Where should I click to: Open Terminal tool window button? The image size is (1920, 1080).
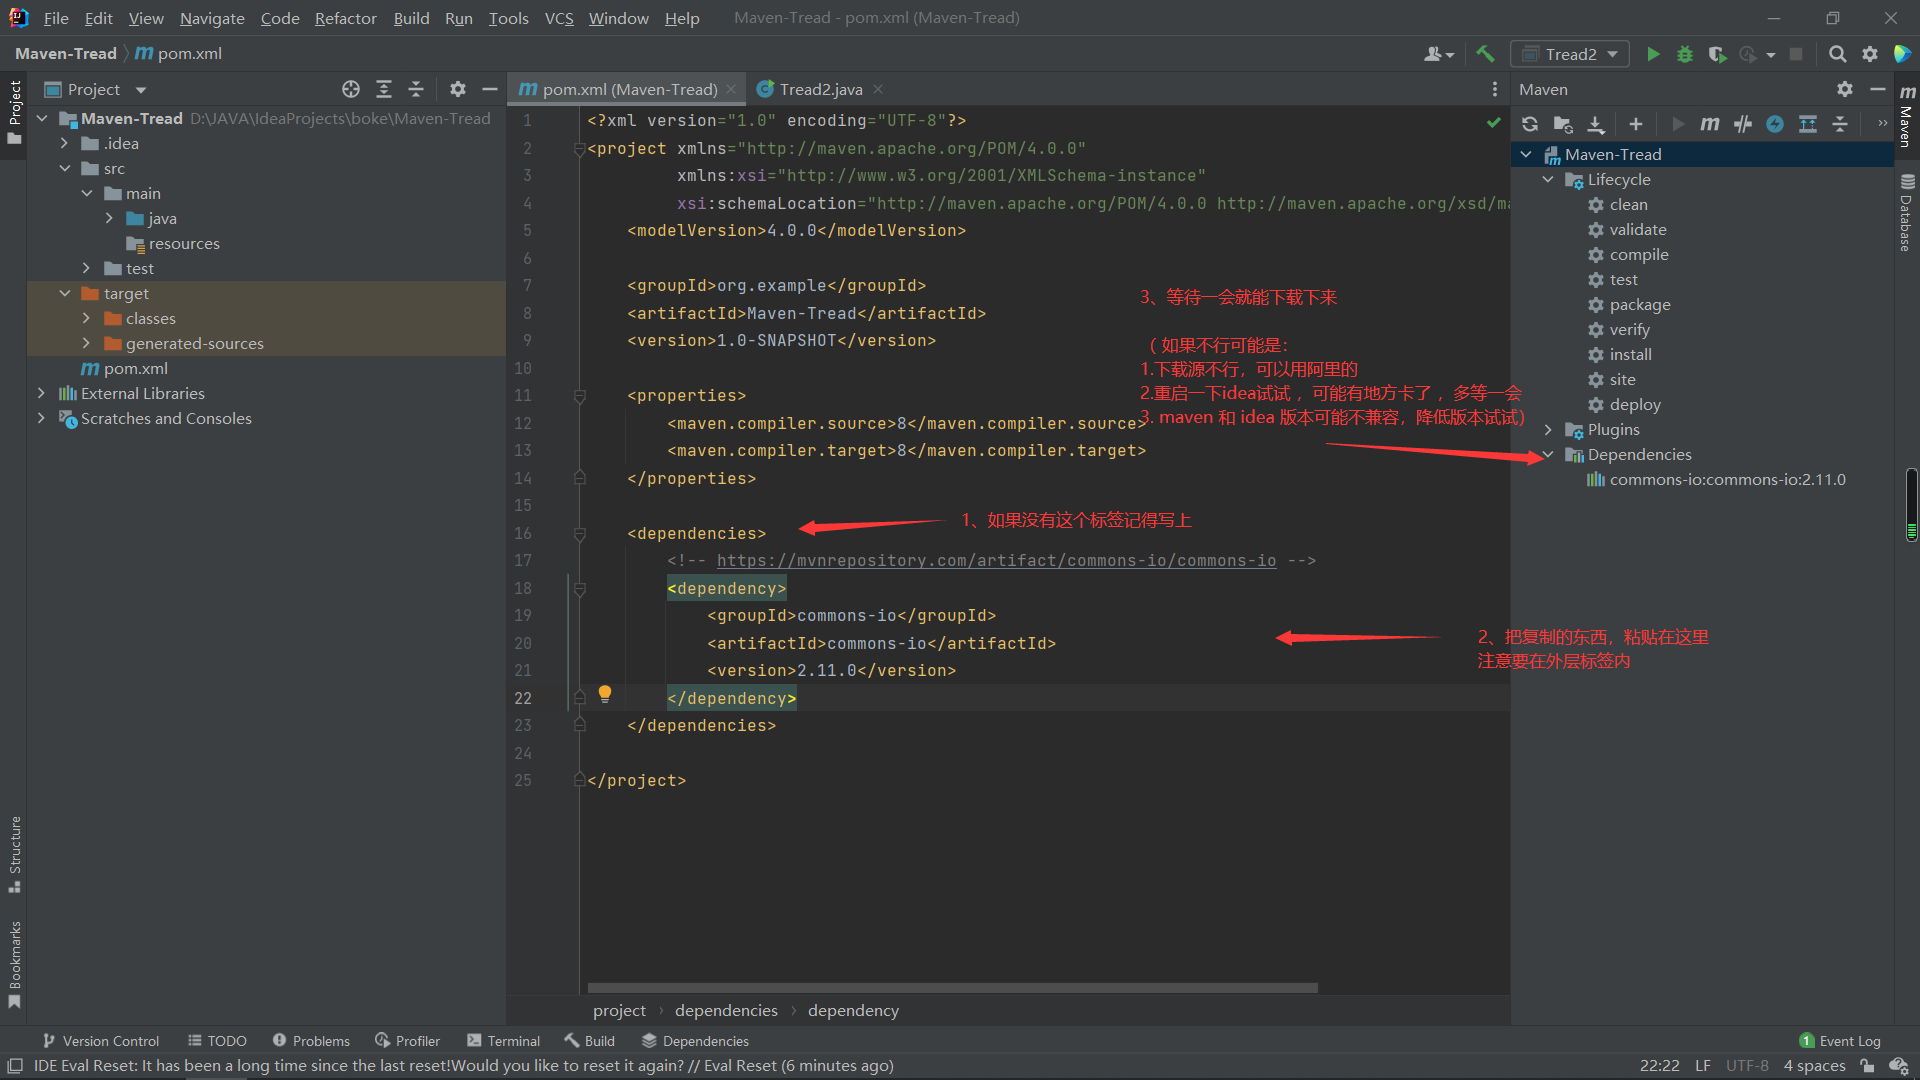point(503,1041)
